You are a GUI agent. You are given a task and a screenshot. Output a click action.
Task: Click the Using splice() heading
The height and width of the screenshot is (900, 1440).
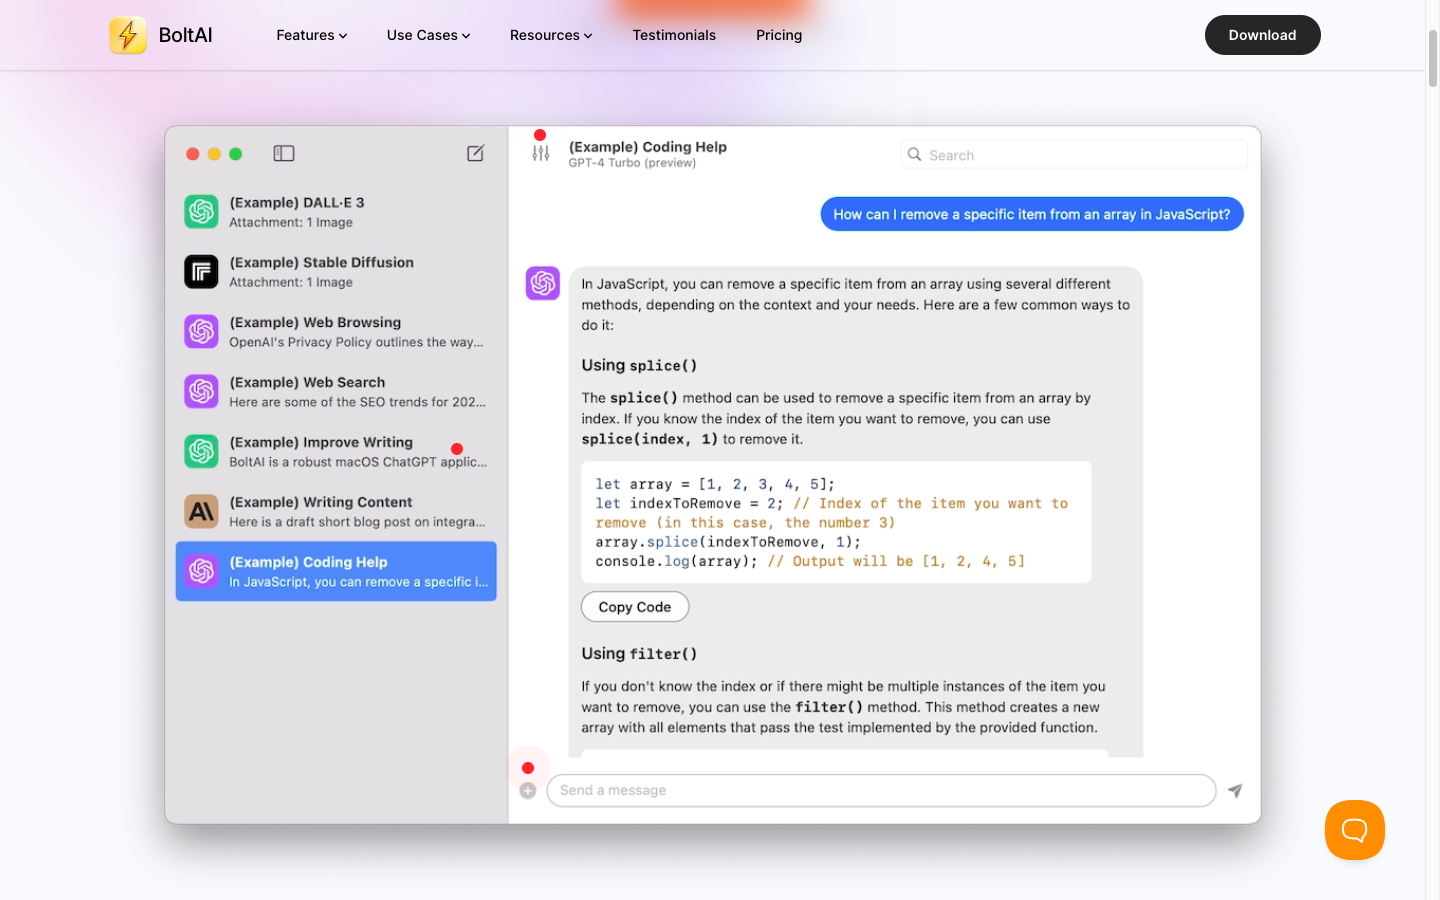(639, 365)
